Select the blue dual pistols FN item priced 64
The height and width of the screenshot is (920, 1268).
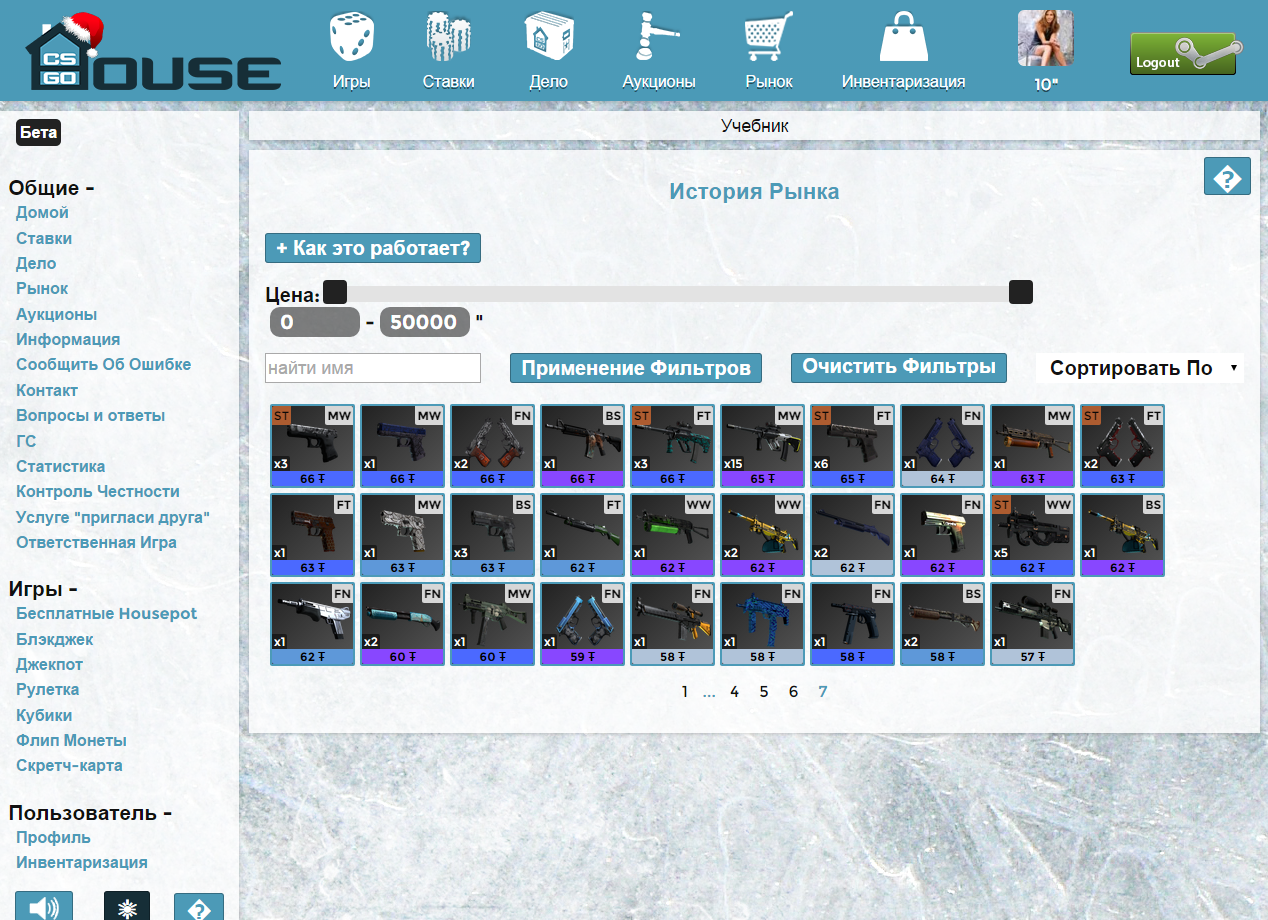pos(943,446)
